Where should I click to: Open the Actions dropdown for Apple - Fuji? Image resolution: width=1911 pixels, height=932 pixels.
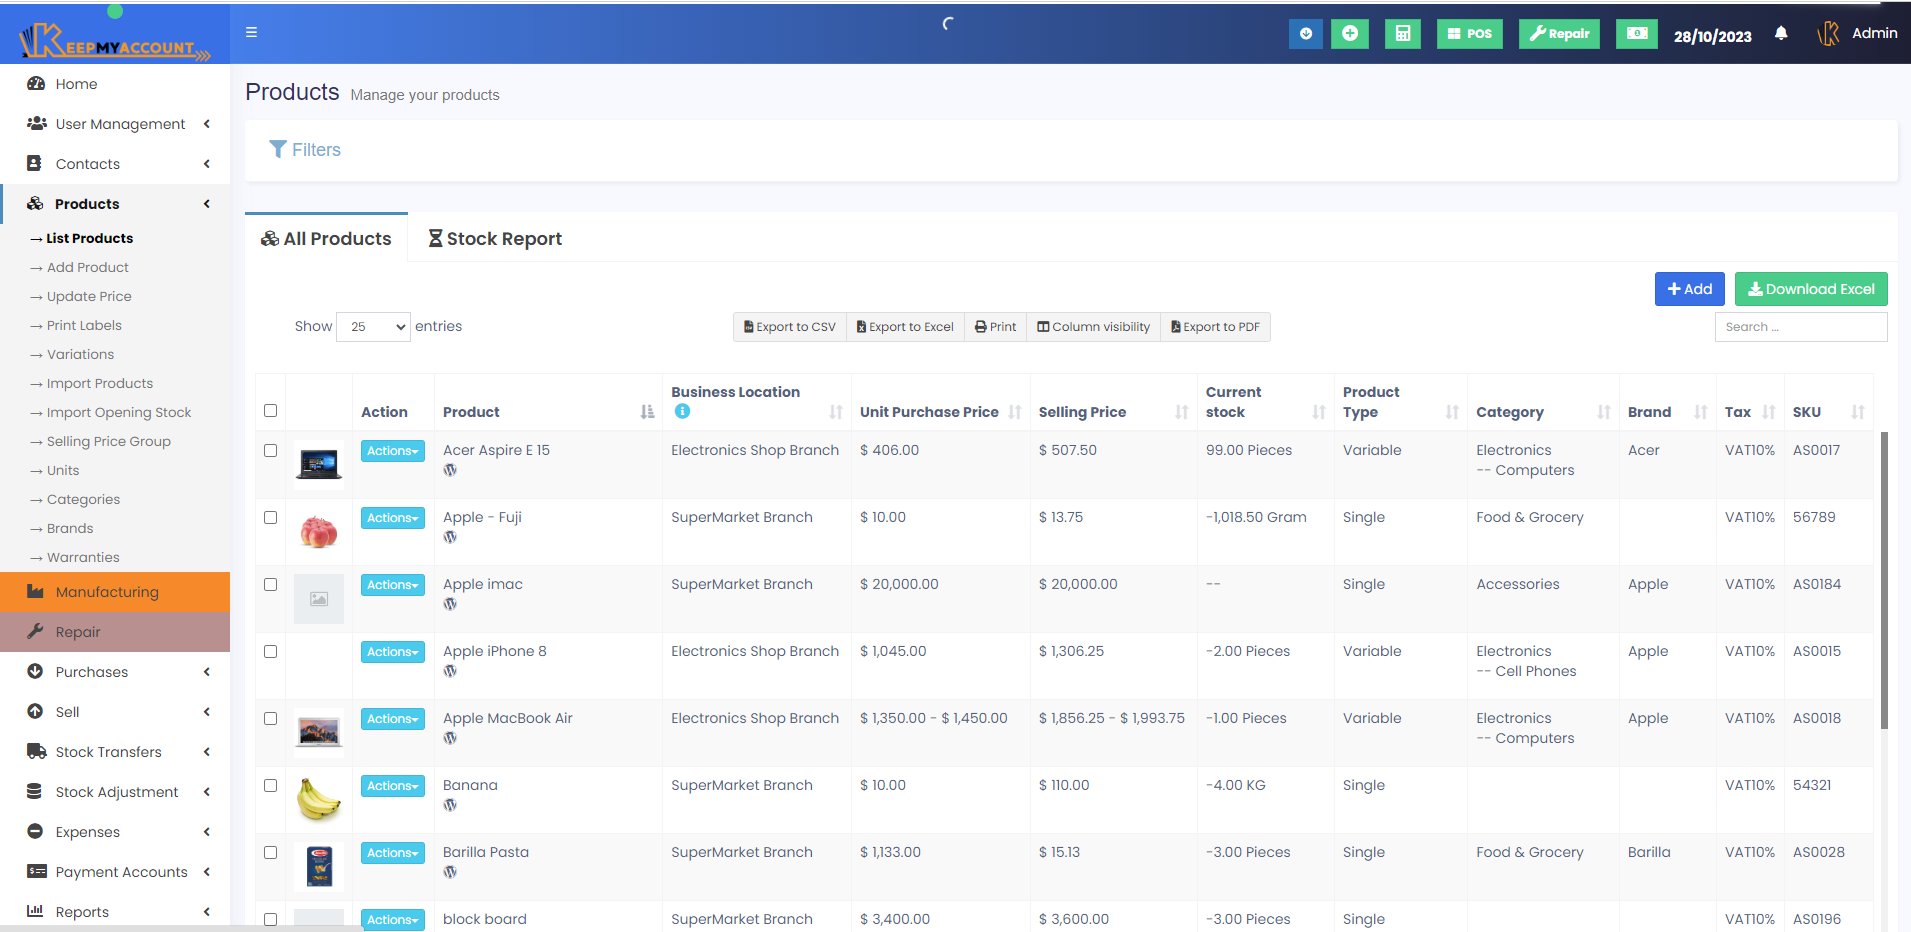pos(391,518)
